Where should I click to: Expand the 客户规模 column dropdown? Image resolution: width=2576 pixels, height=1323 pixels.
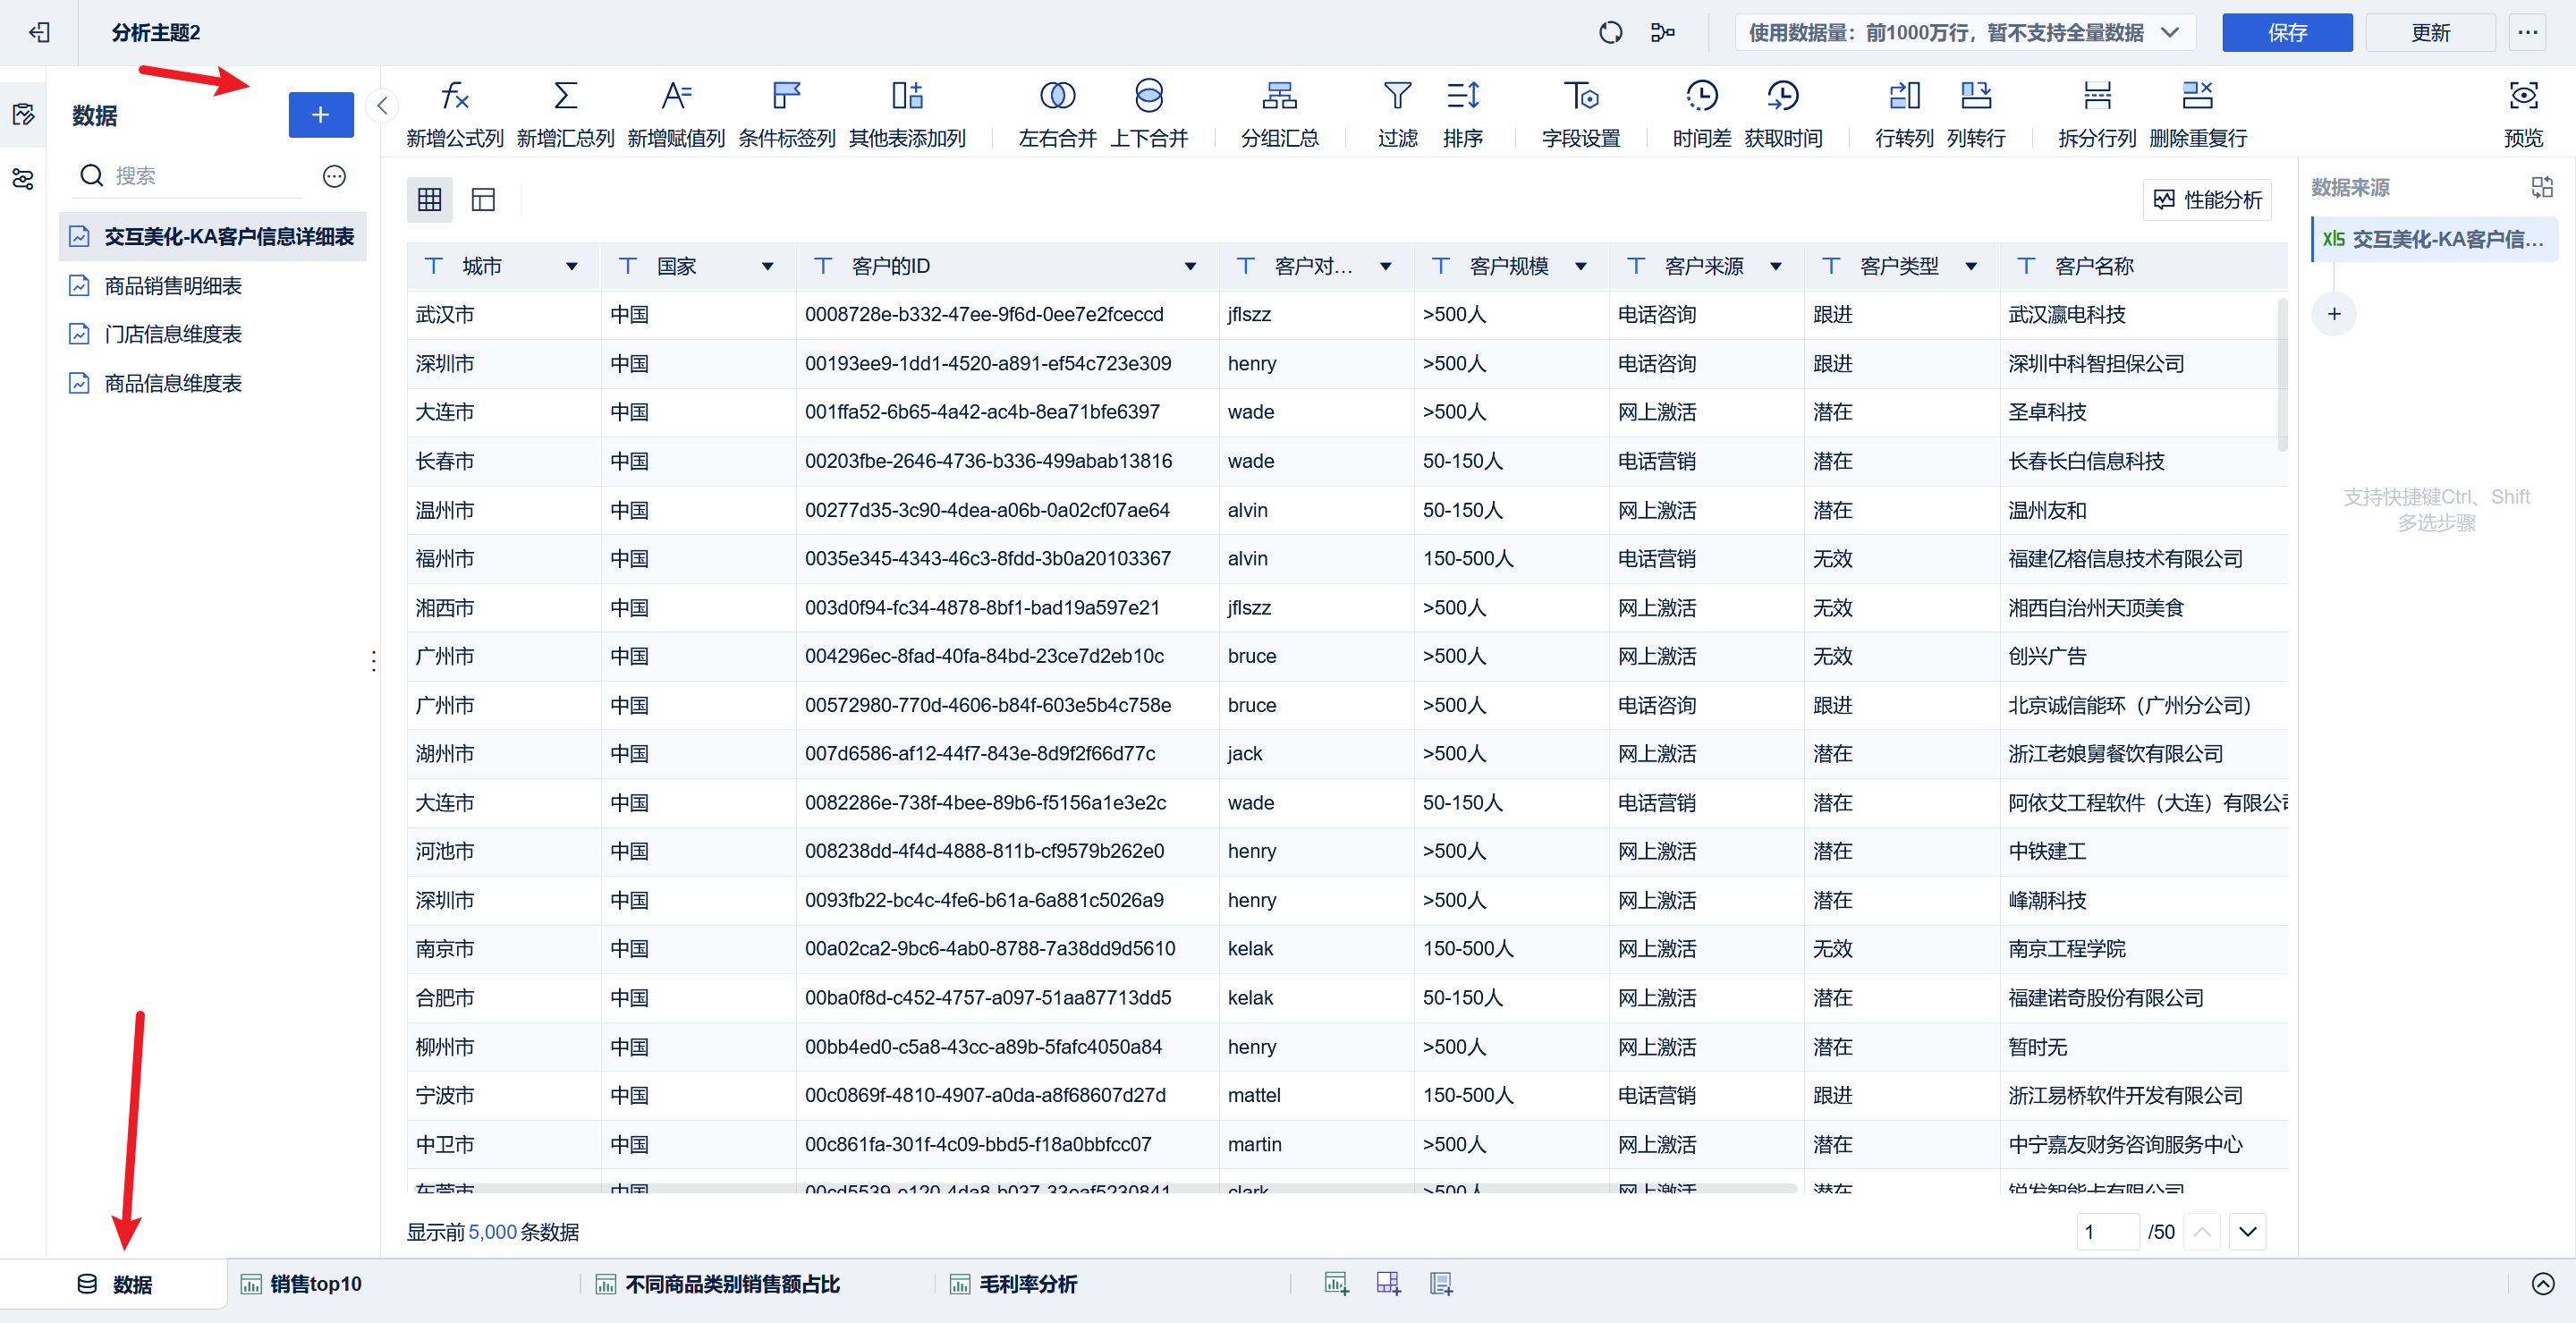coord(1581,267)
